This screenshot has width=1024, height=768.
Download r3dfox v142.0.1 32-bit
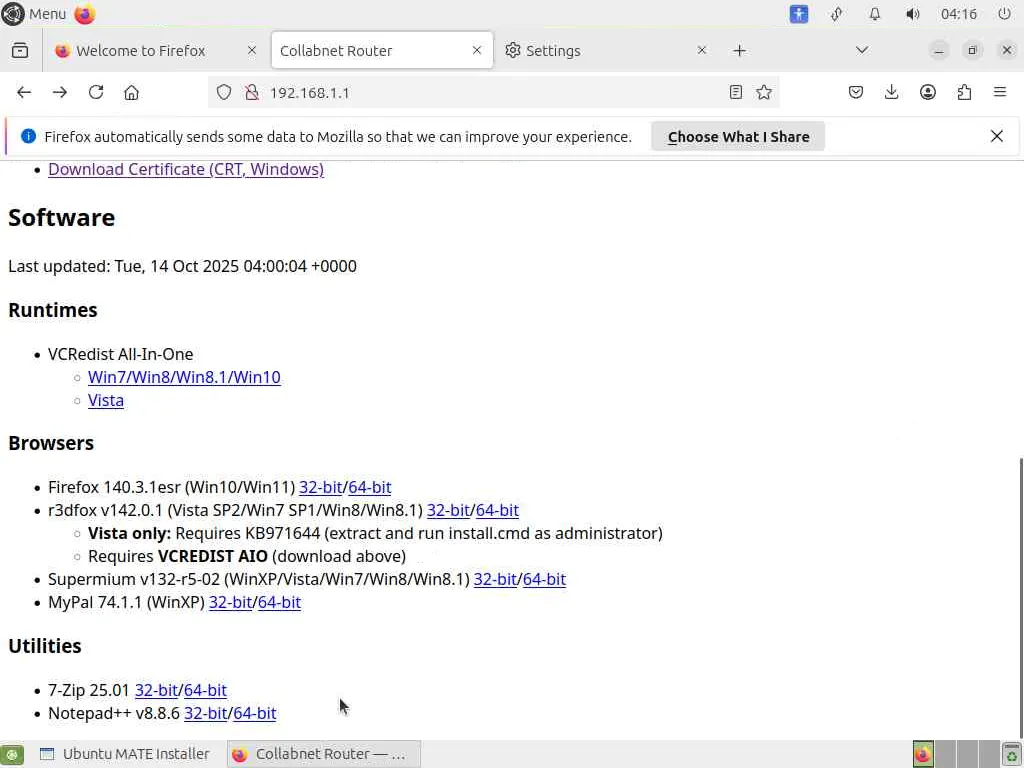448,510
